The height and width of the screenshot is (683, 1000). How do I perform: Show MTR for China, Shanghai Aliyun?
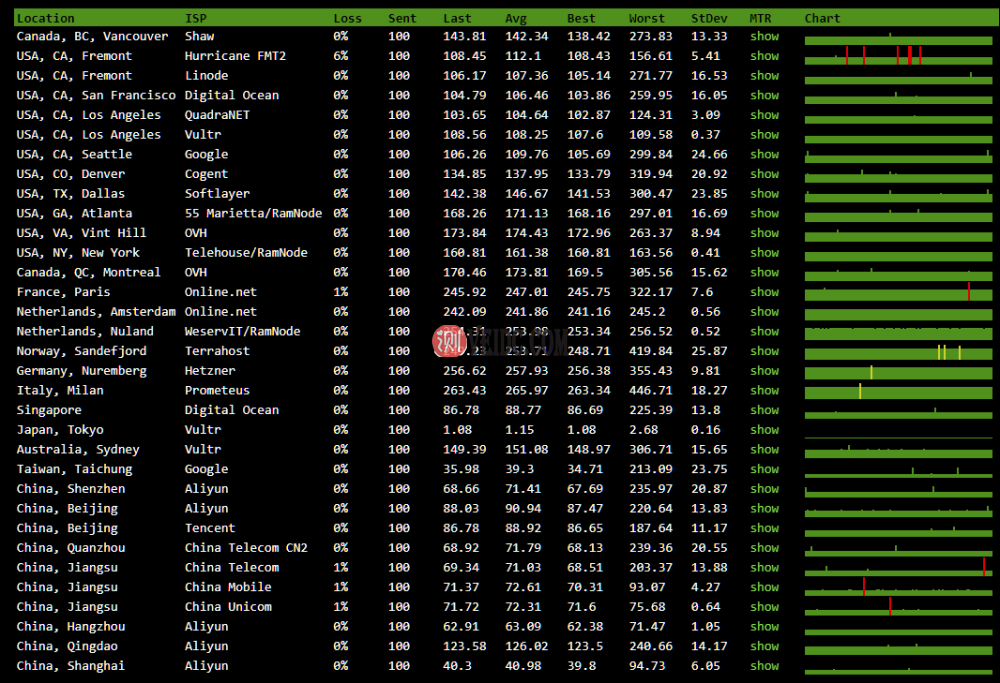[764, 665]
